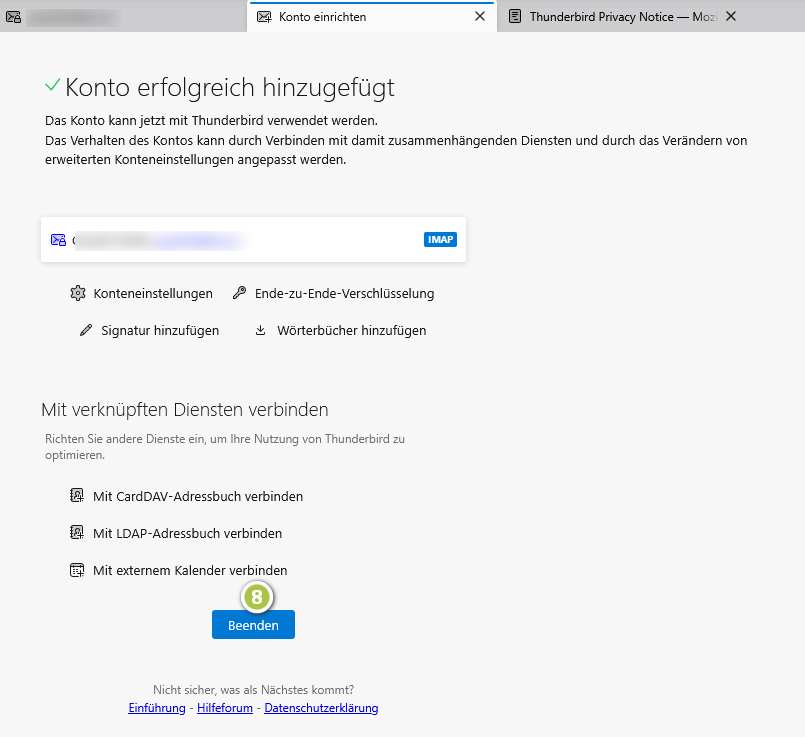The width and height of the screenshot is (805, 737).
Task: Click the document icon on the Privacy Notice tab
Action: coord(515,16)
